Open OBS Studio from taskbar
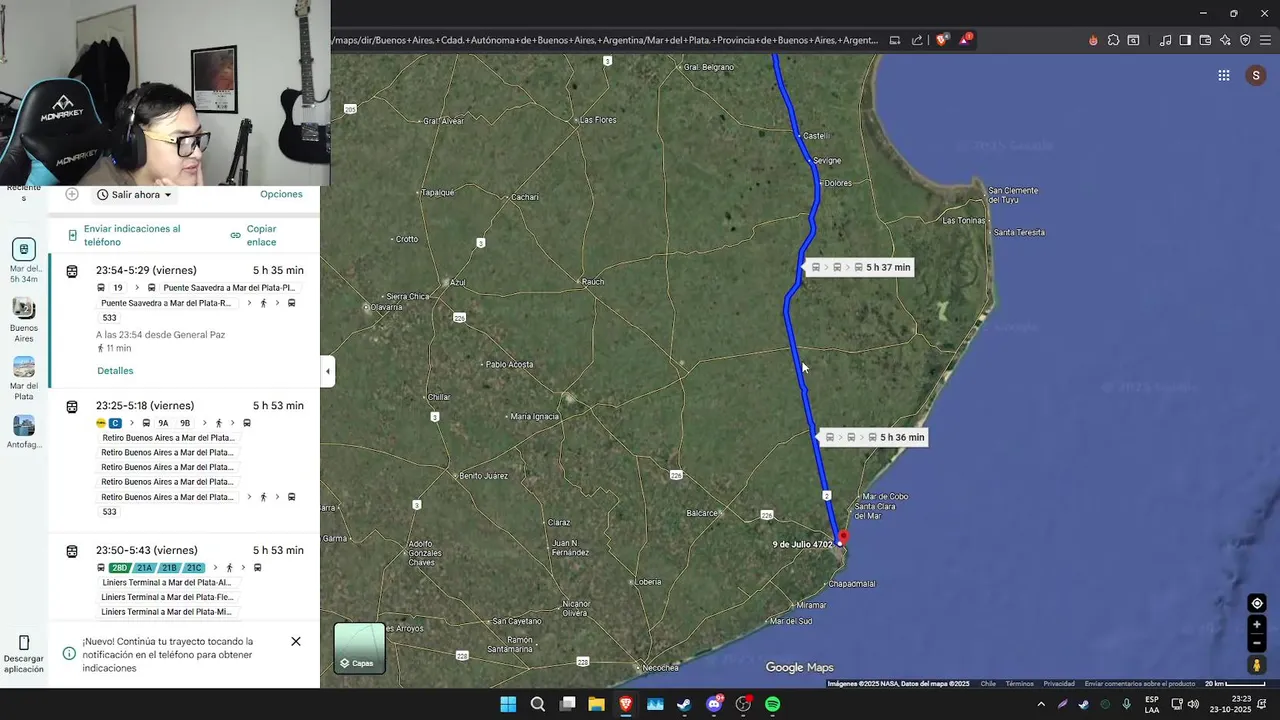This screenshot has width=1280, height=720. 743,704
